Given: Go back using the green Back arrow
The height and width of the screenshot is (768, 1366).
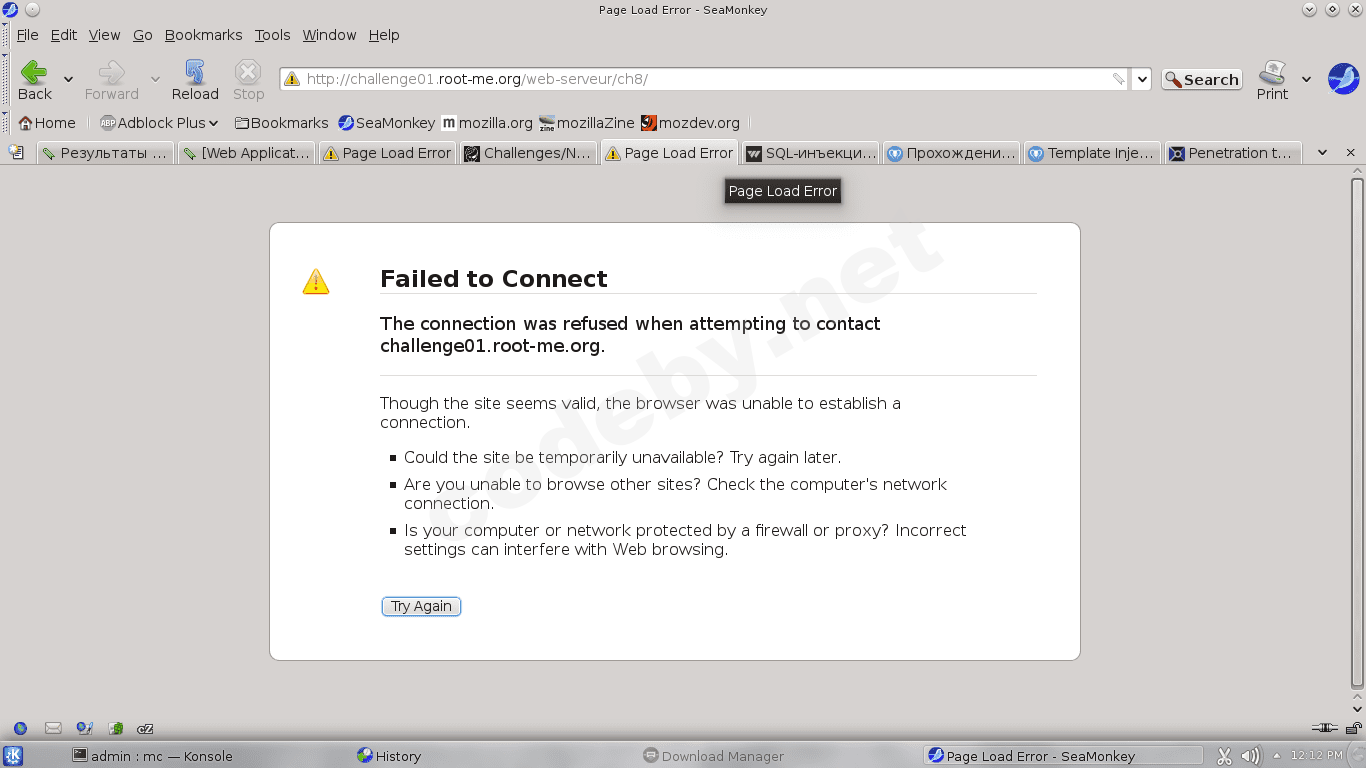Looking at the screenshot, I should click(34, 79).
